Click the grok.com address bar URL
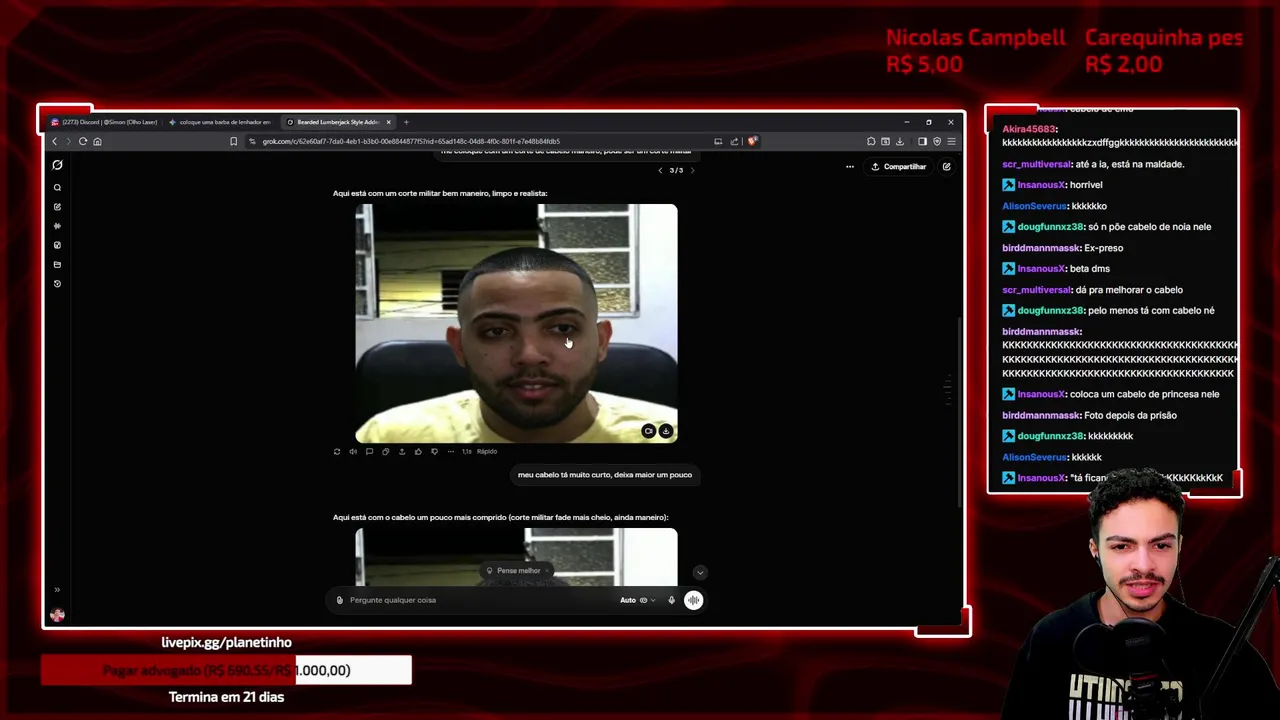Screen dimensions: 1280x720 411,141
